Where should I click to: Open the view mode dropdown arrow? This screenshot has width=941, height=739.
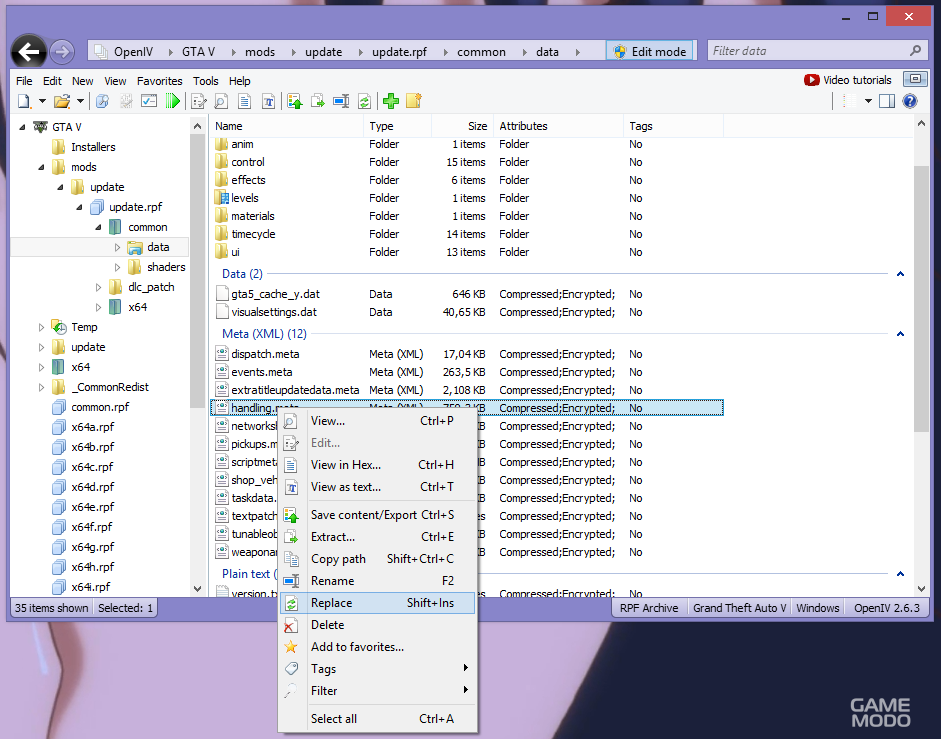868,101
